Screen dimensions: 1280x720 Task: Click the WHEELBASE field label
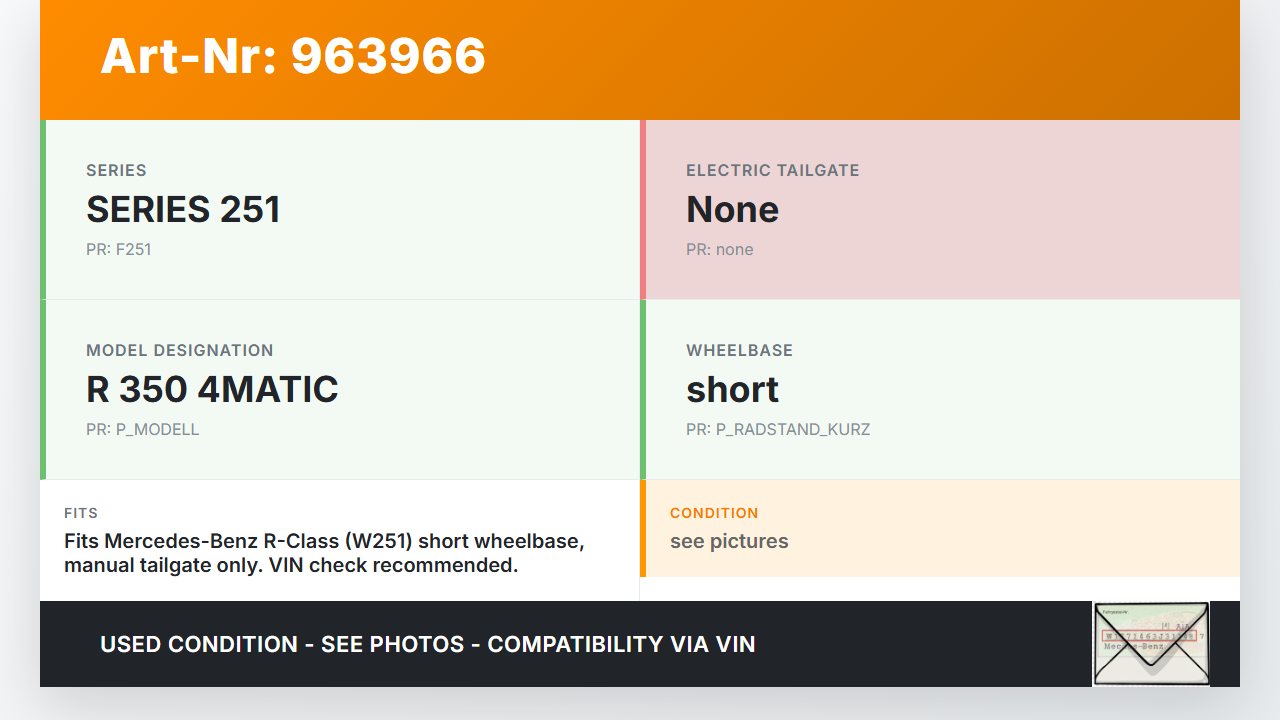click(x=739, y=350)
